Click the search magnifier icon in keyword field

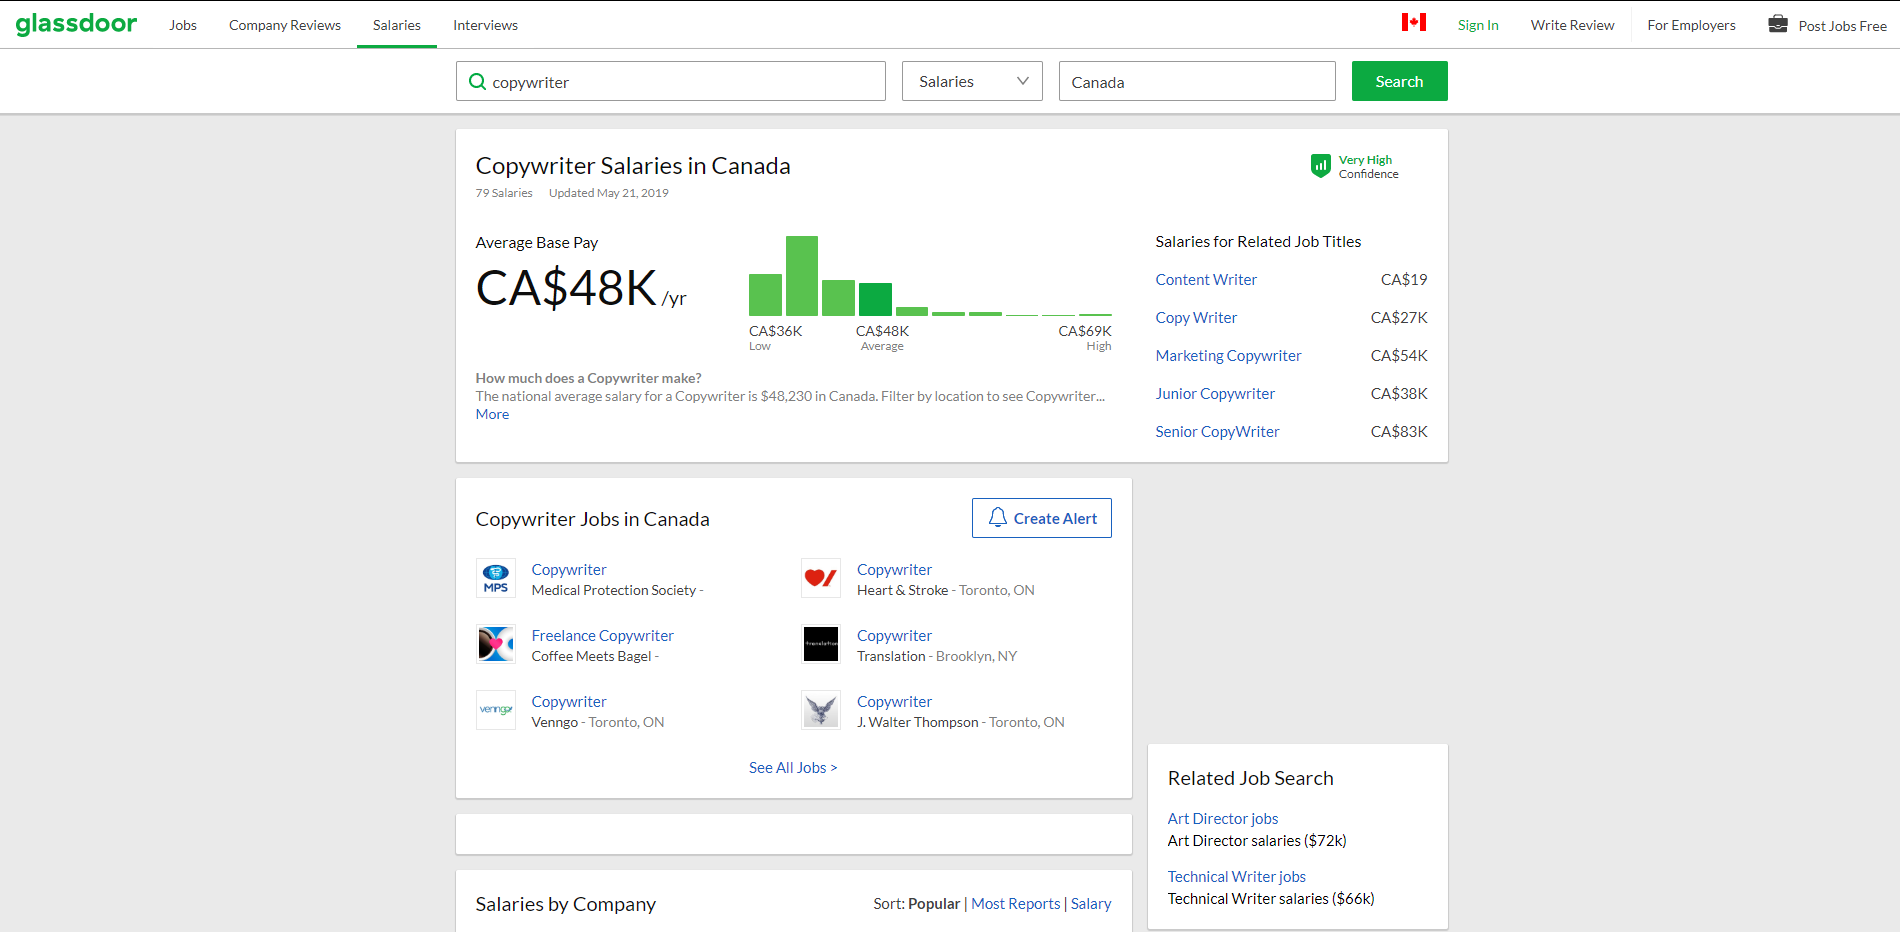click(x=478, y=81)
